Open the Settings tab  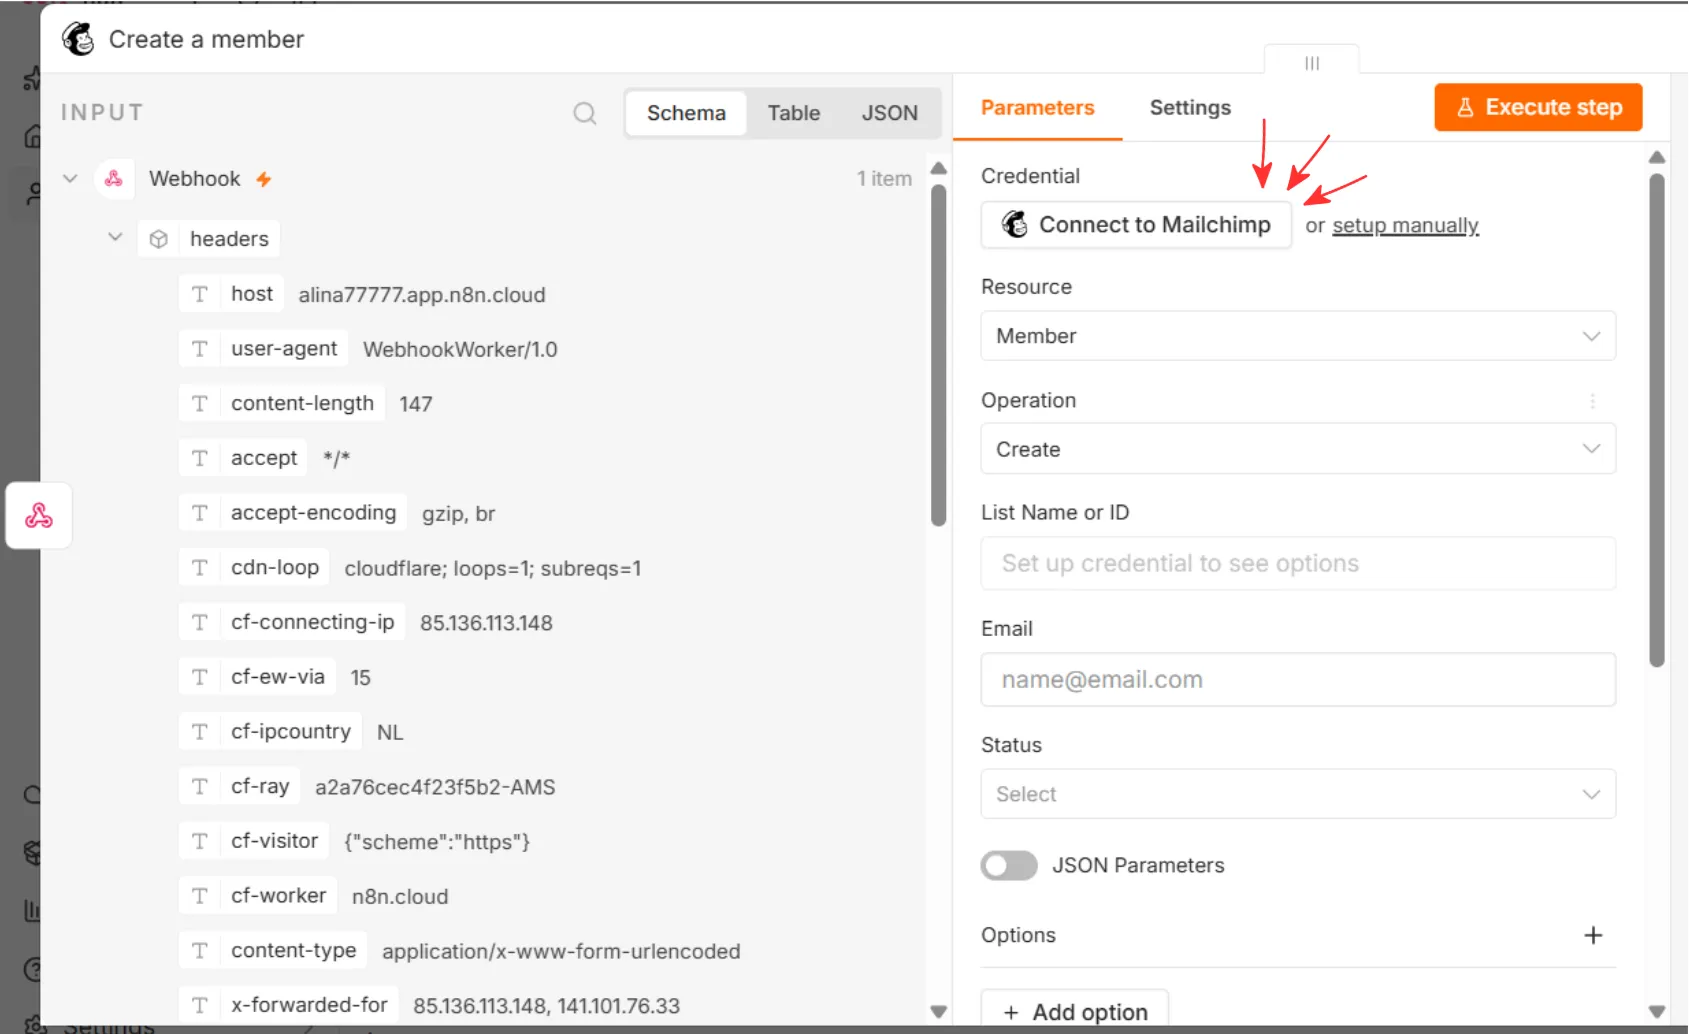(1190, 107)
